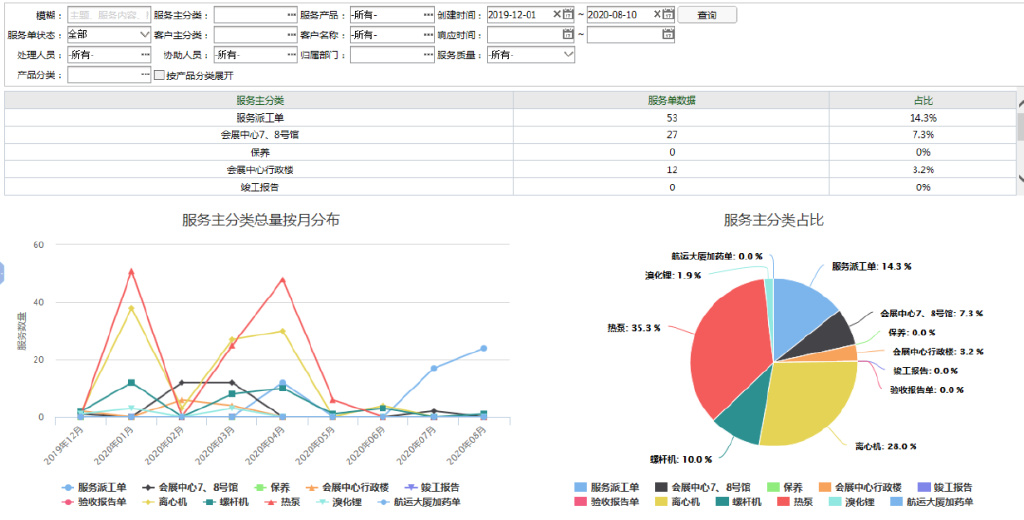Sort by 服务单数据 column header
1024x520 pixels.
(671, 100)
